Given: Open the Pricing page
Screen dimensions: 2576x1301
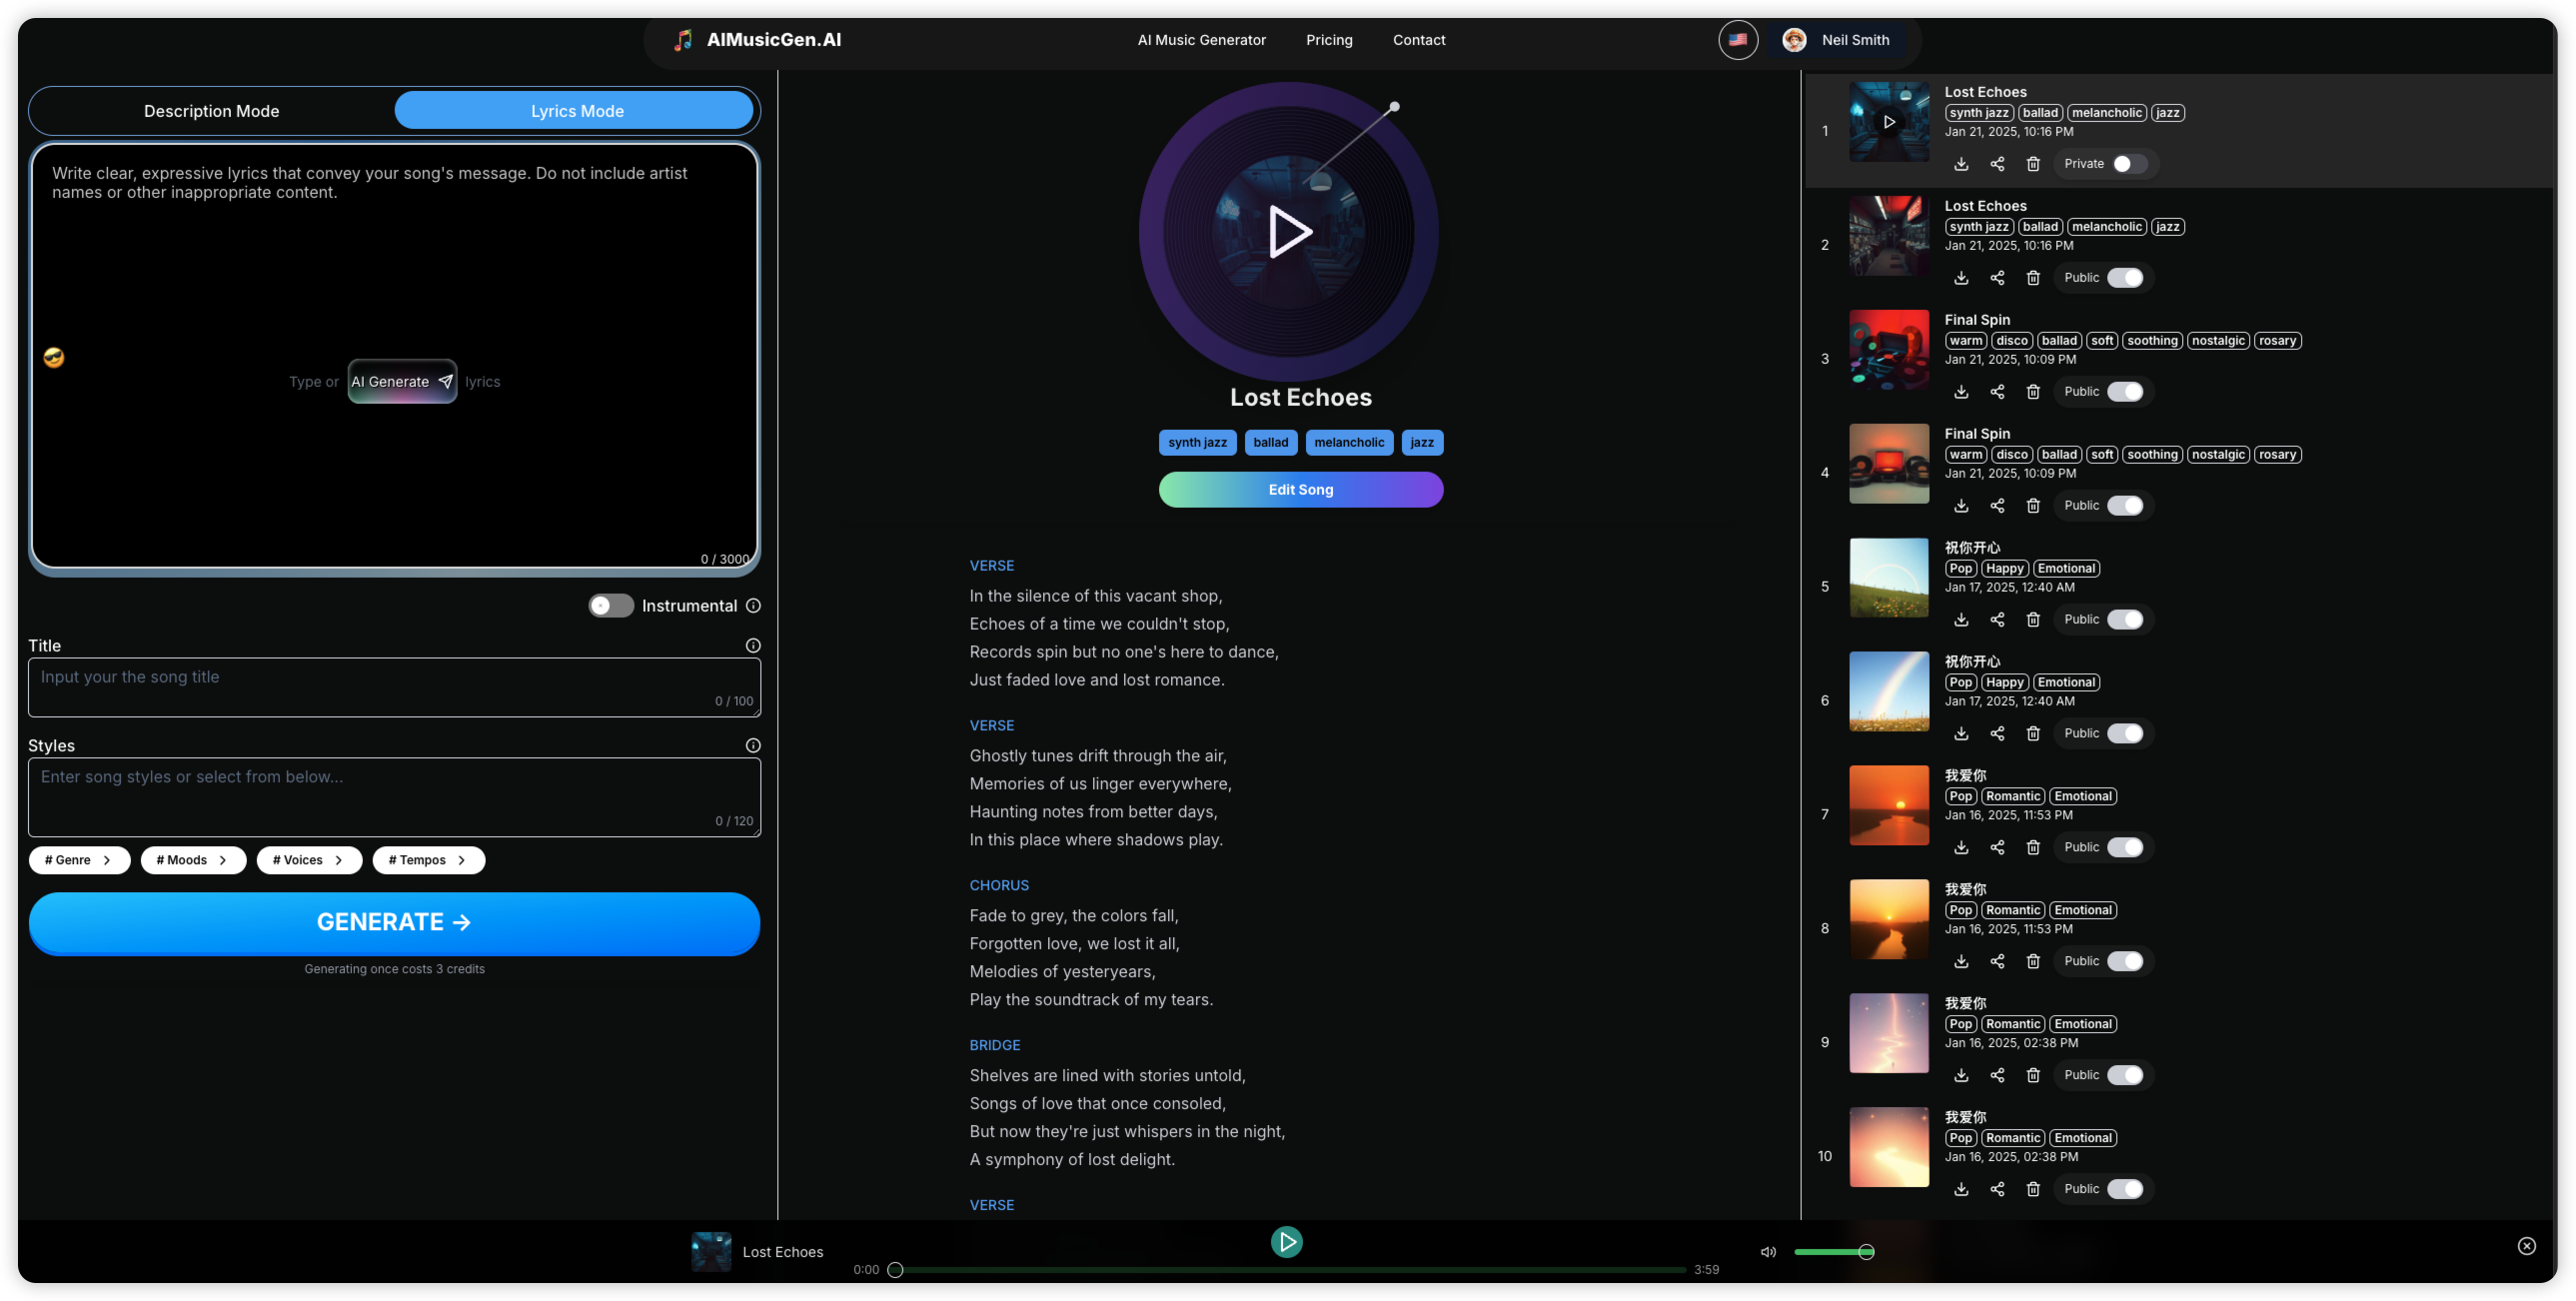Looking at the screenshot, I should 1329,40.
